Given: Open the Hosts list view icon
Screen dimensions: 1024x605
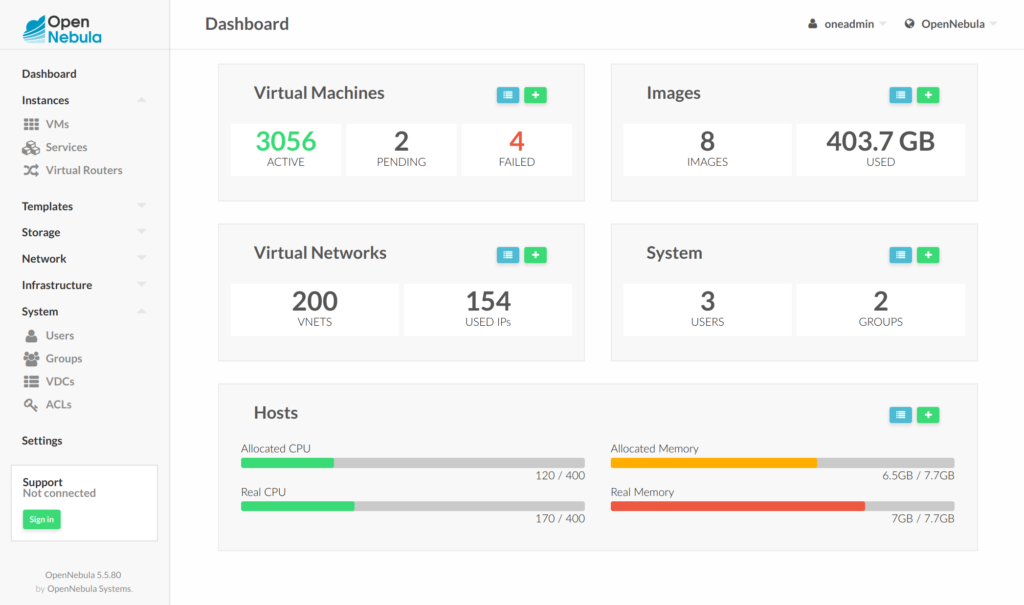Looking at the screenshot, I should (x=901, y=415).
